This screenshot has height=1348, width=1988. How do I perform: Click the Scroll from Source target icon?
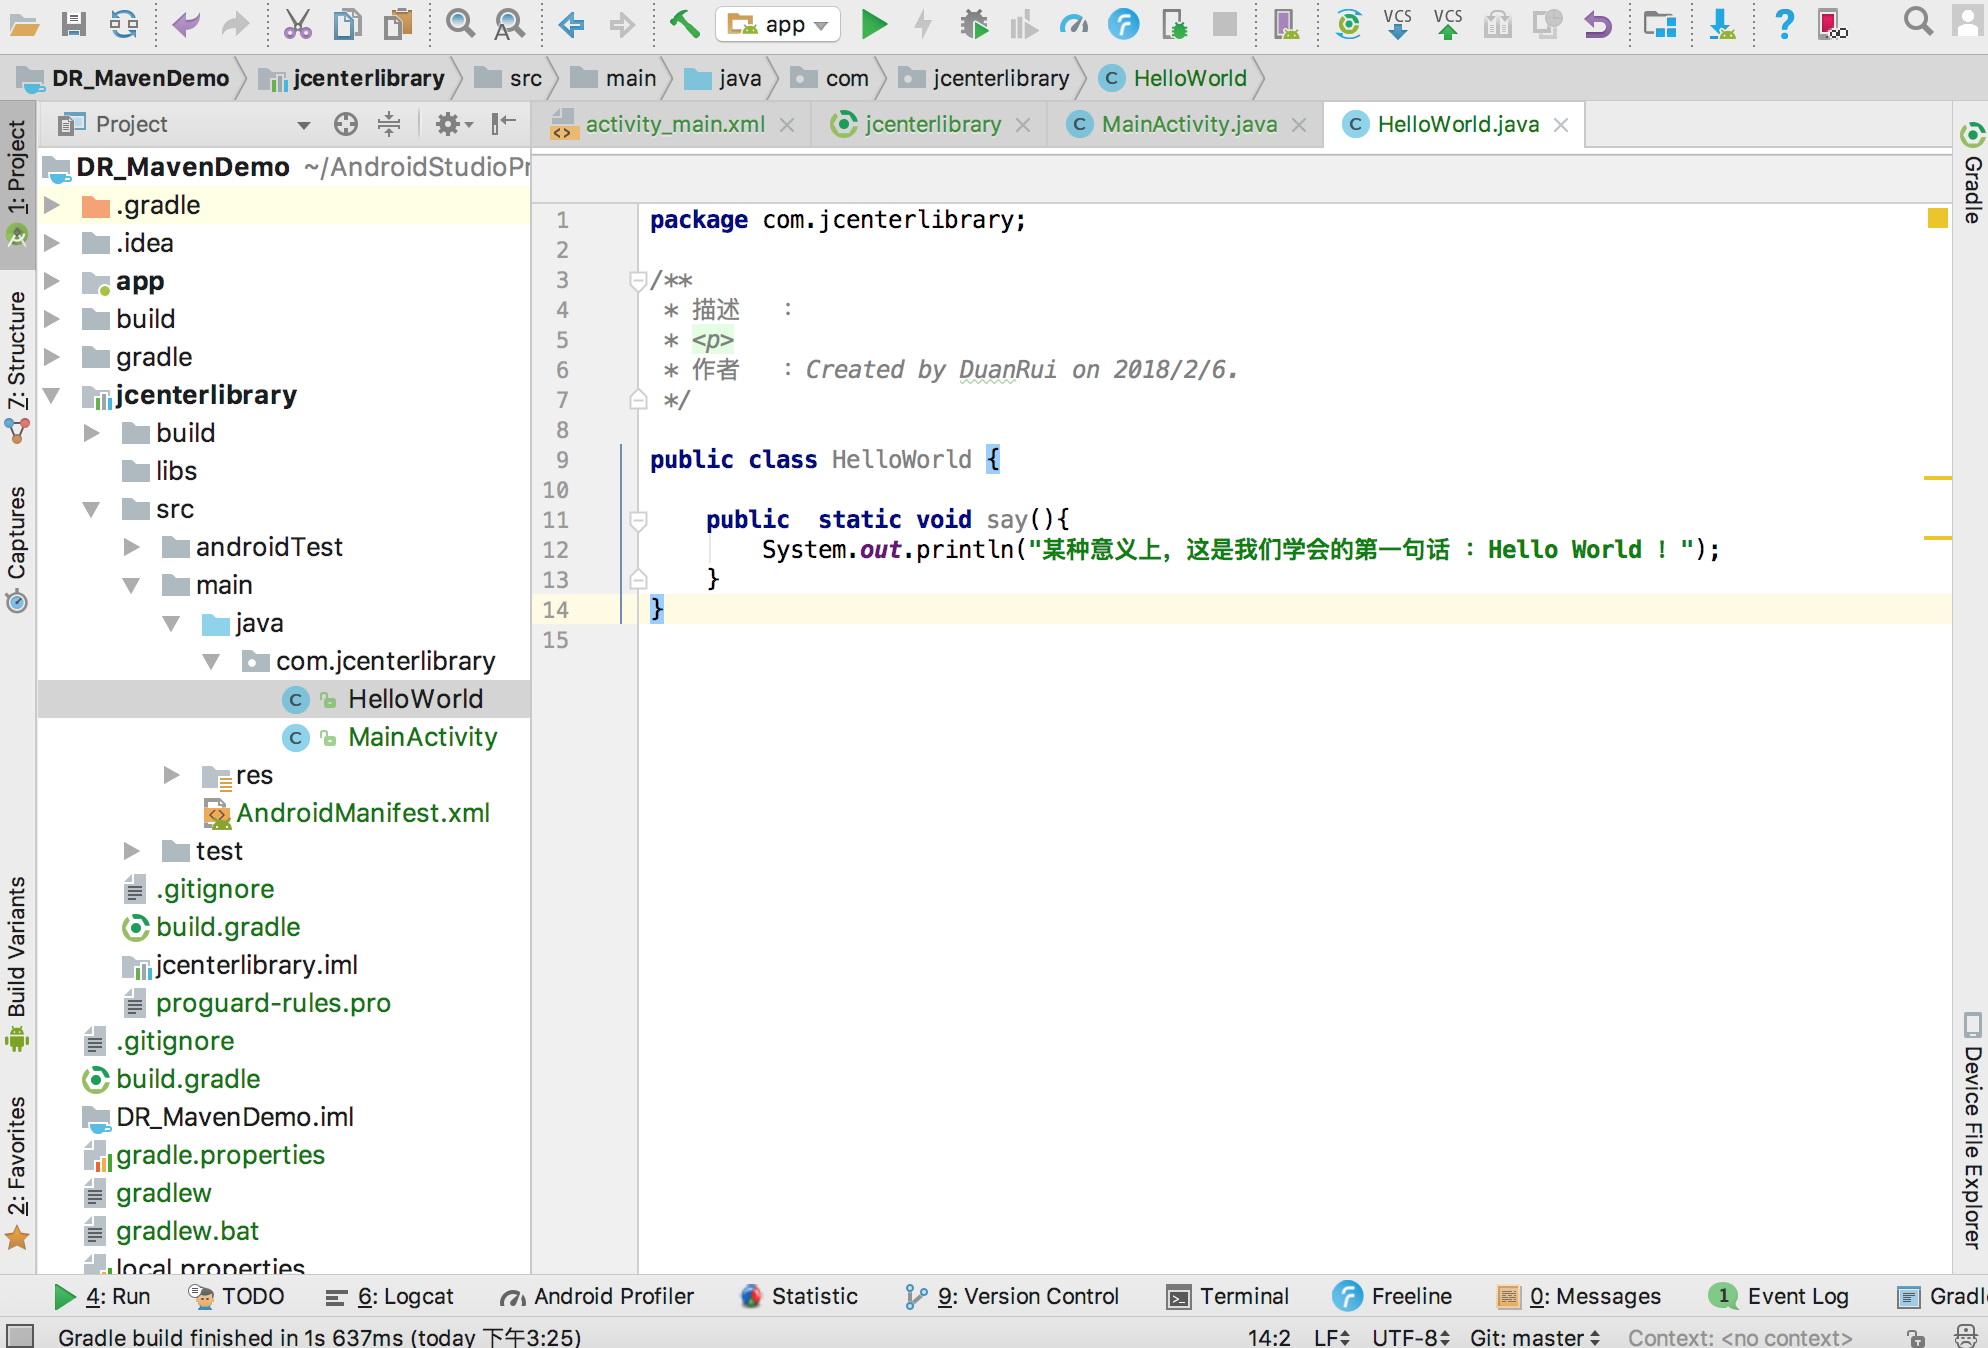[345, 124]
